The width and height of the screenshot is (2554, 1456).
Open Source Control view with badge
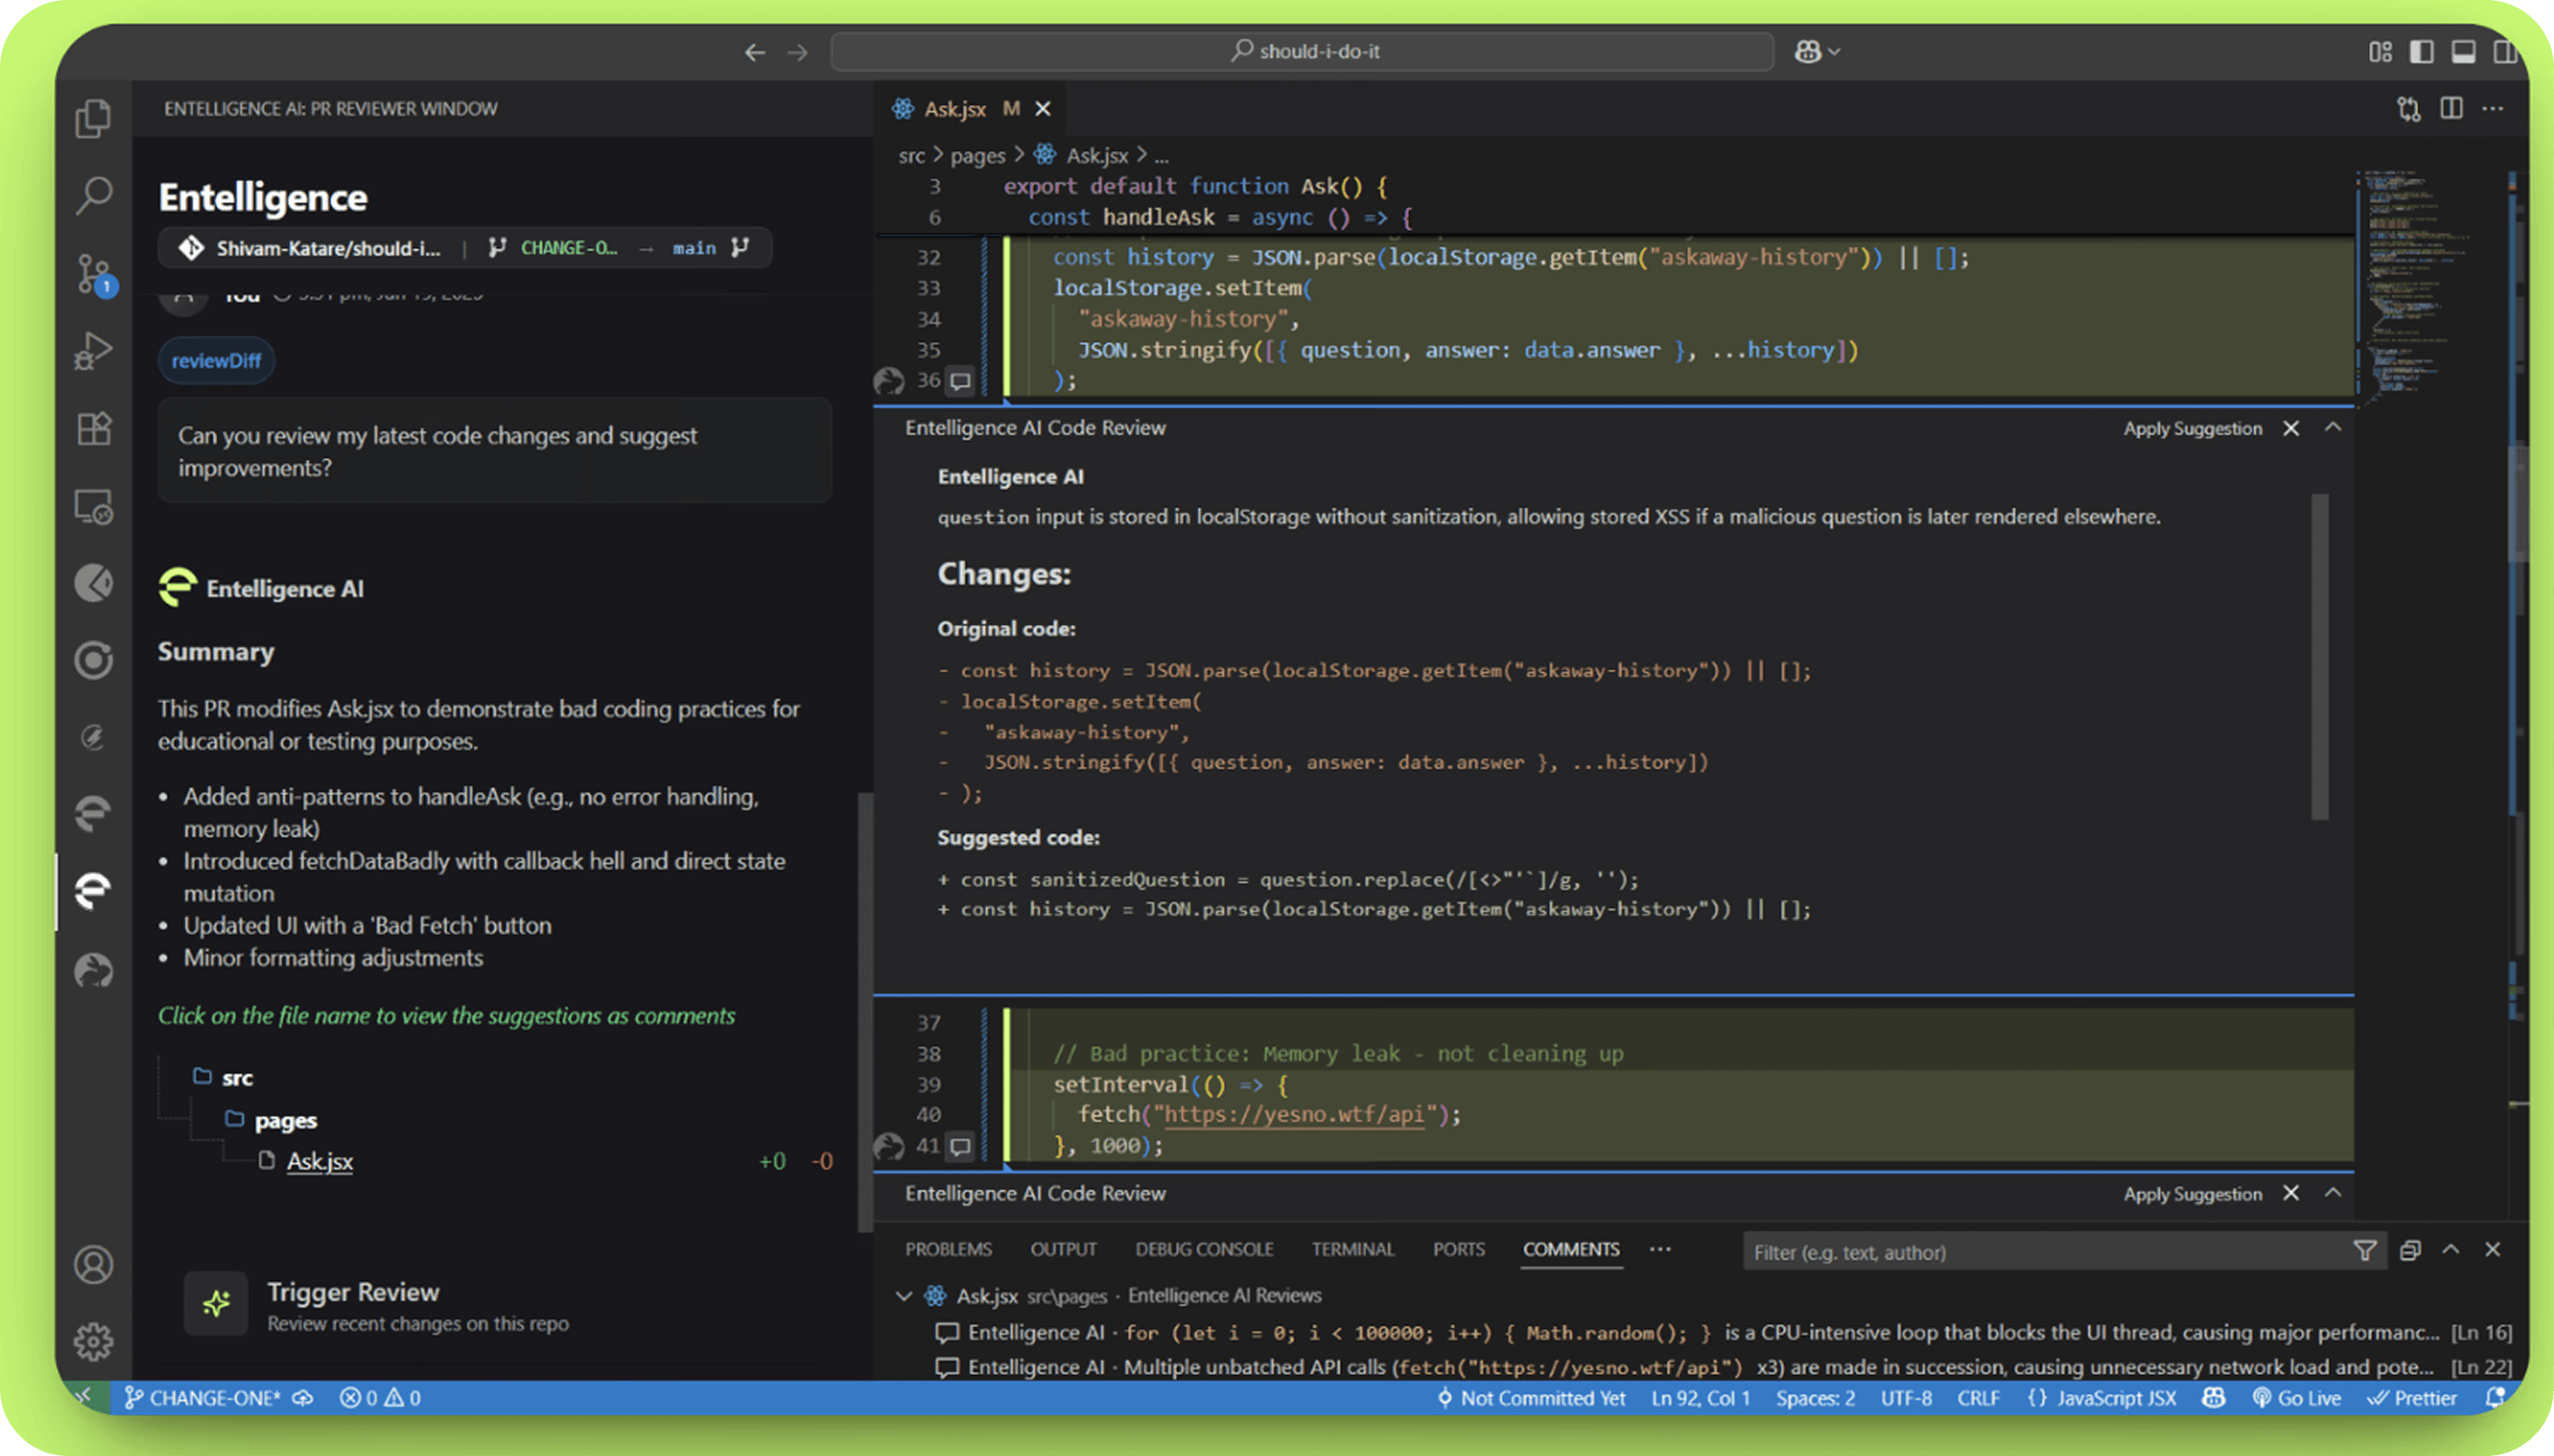[93, 273]
